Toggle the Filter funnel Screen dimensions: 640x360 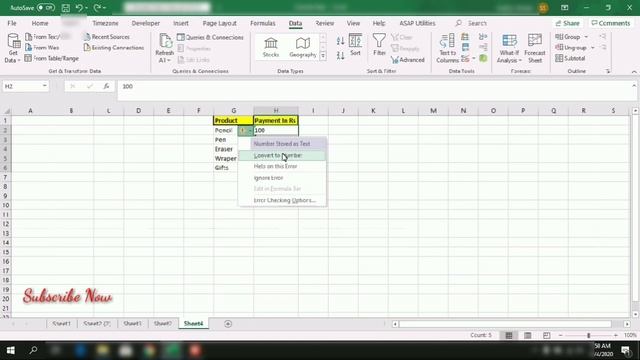379,45
